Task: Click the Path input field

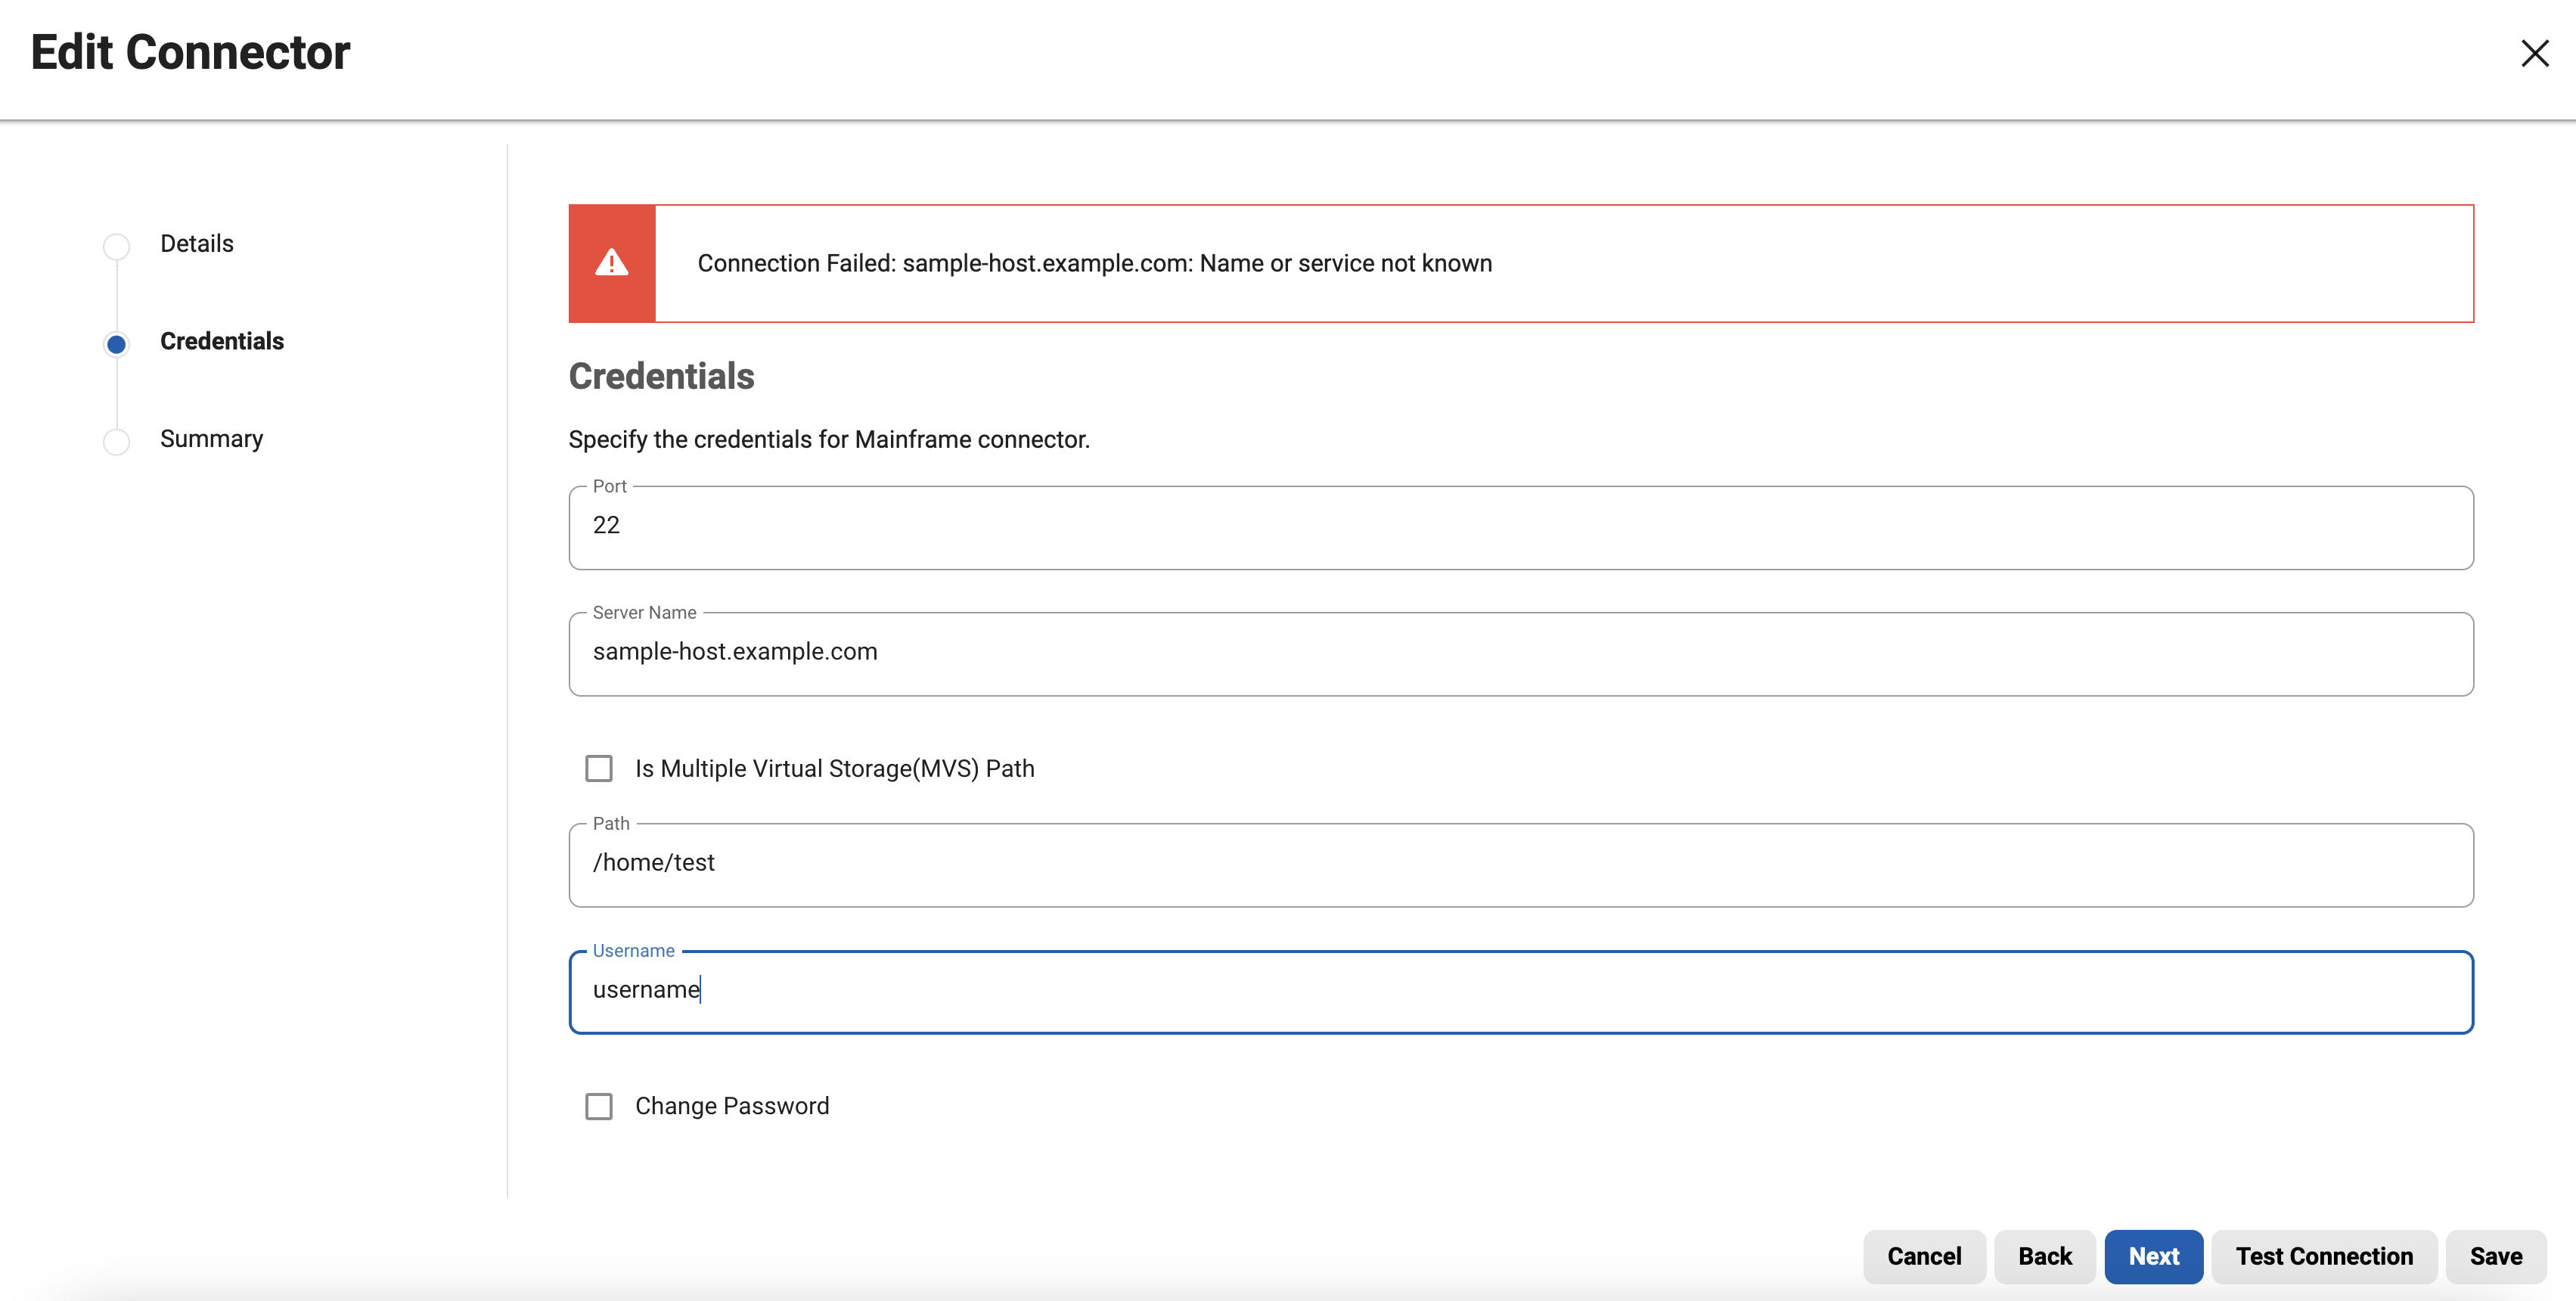Action: tap(1521, 864)
